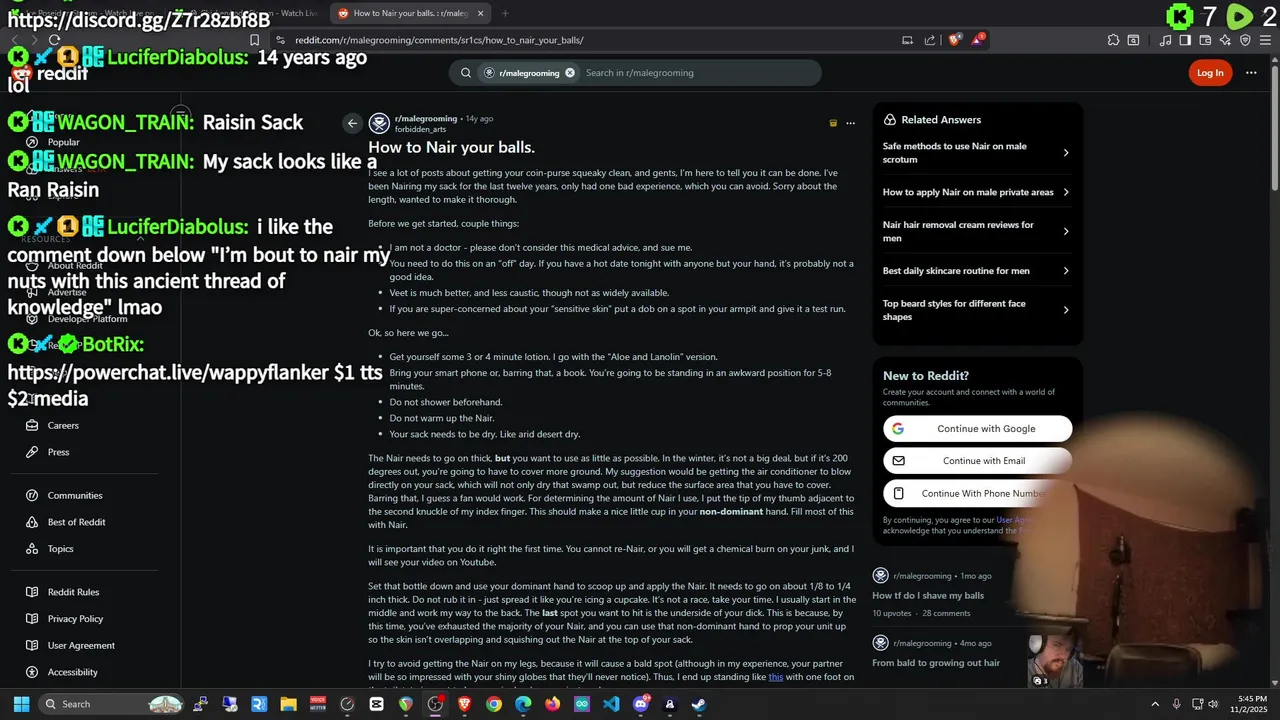The image size is (1280, 720).
Task: Click the Brave Rewards triangle icon
Action: 977,40
